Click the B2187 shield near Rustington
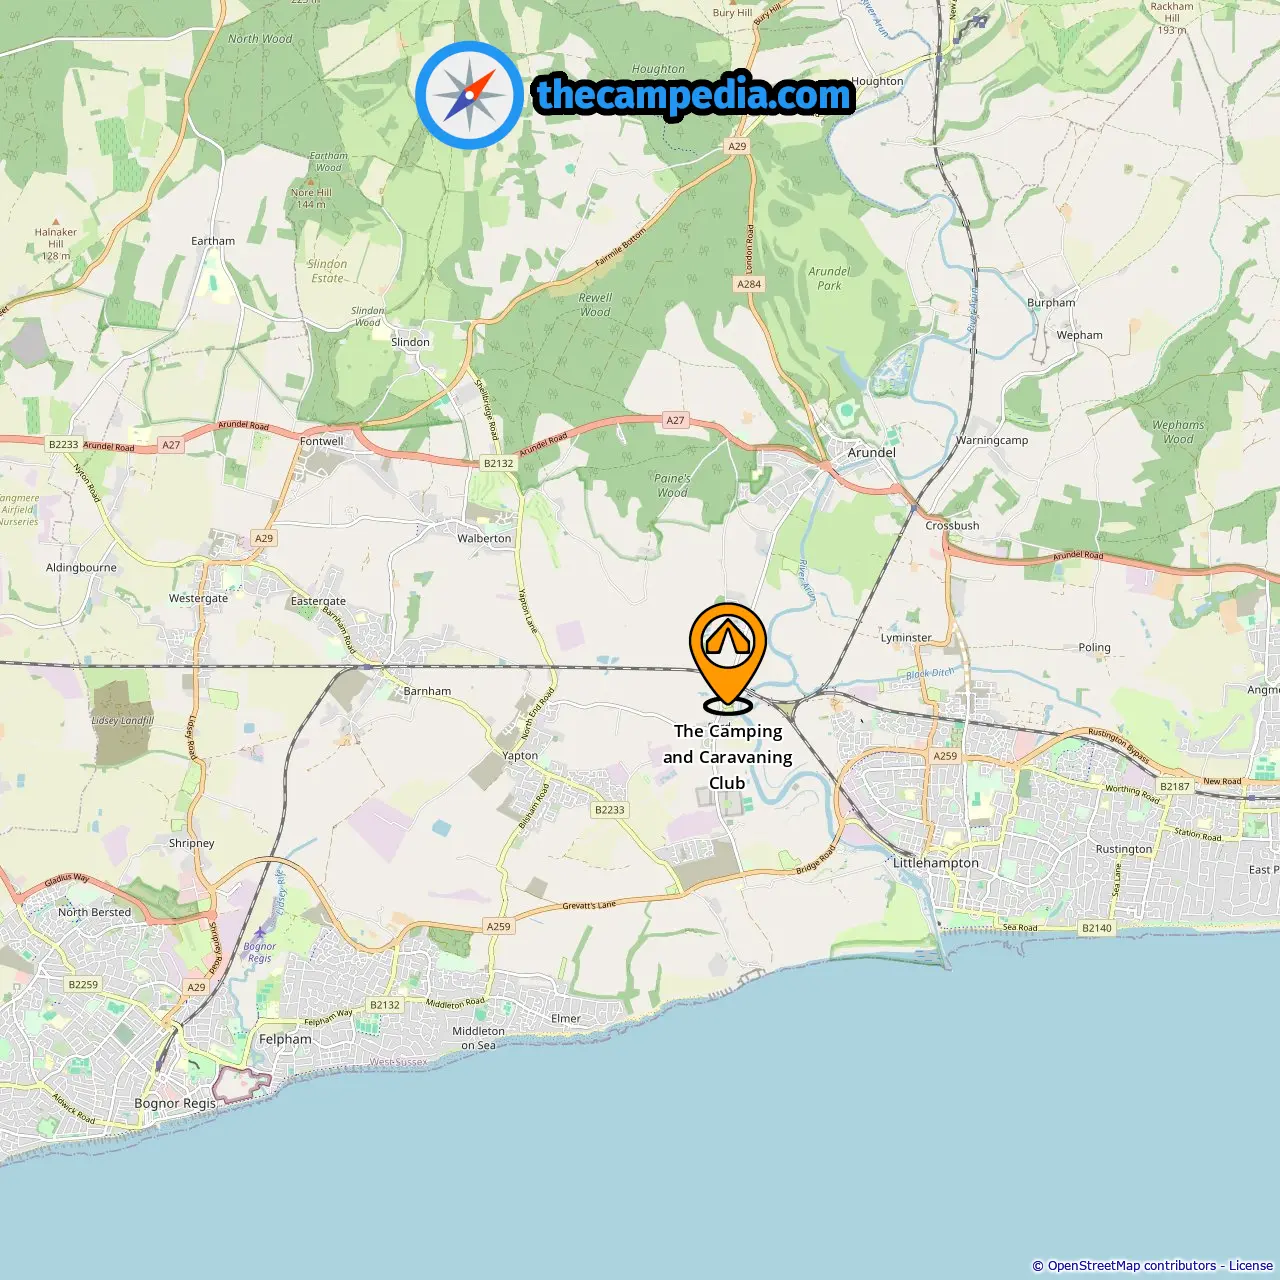This screenshot has width=1280, height=1280. coord(1176,786)
